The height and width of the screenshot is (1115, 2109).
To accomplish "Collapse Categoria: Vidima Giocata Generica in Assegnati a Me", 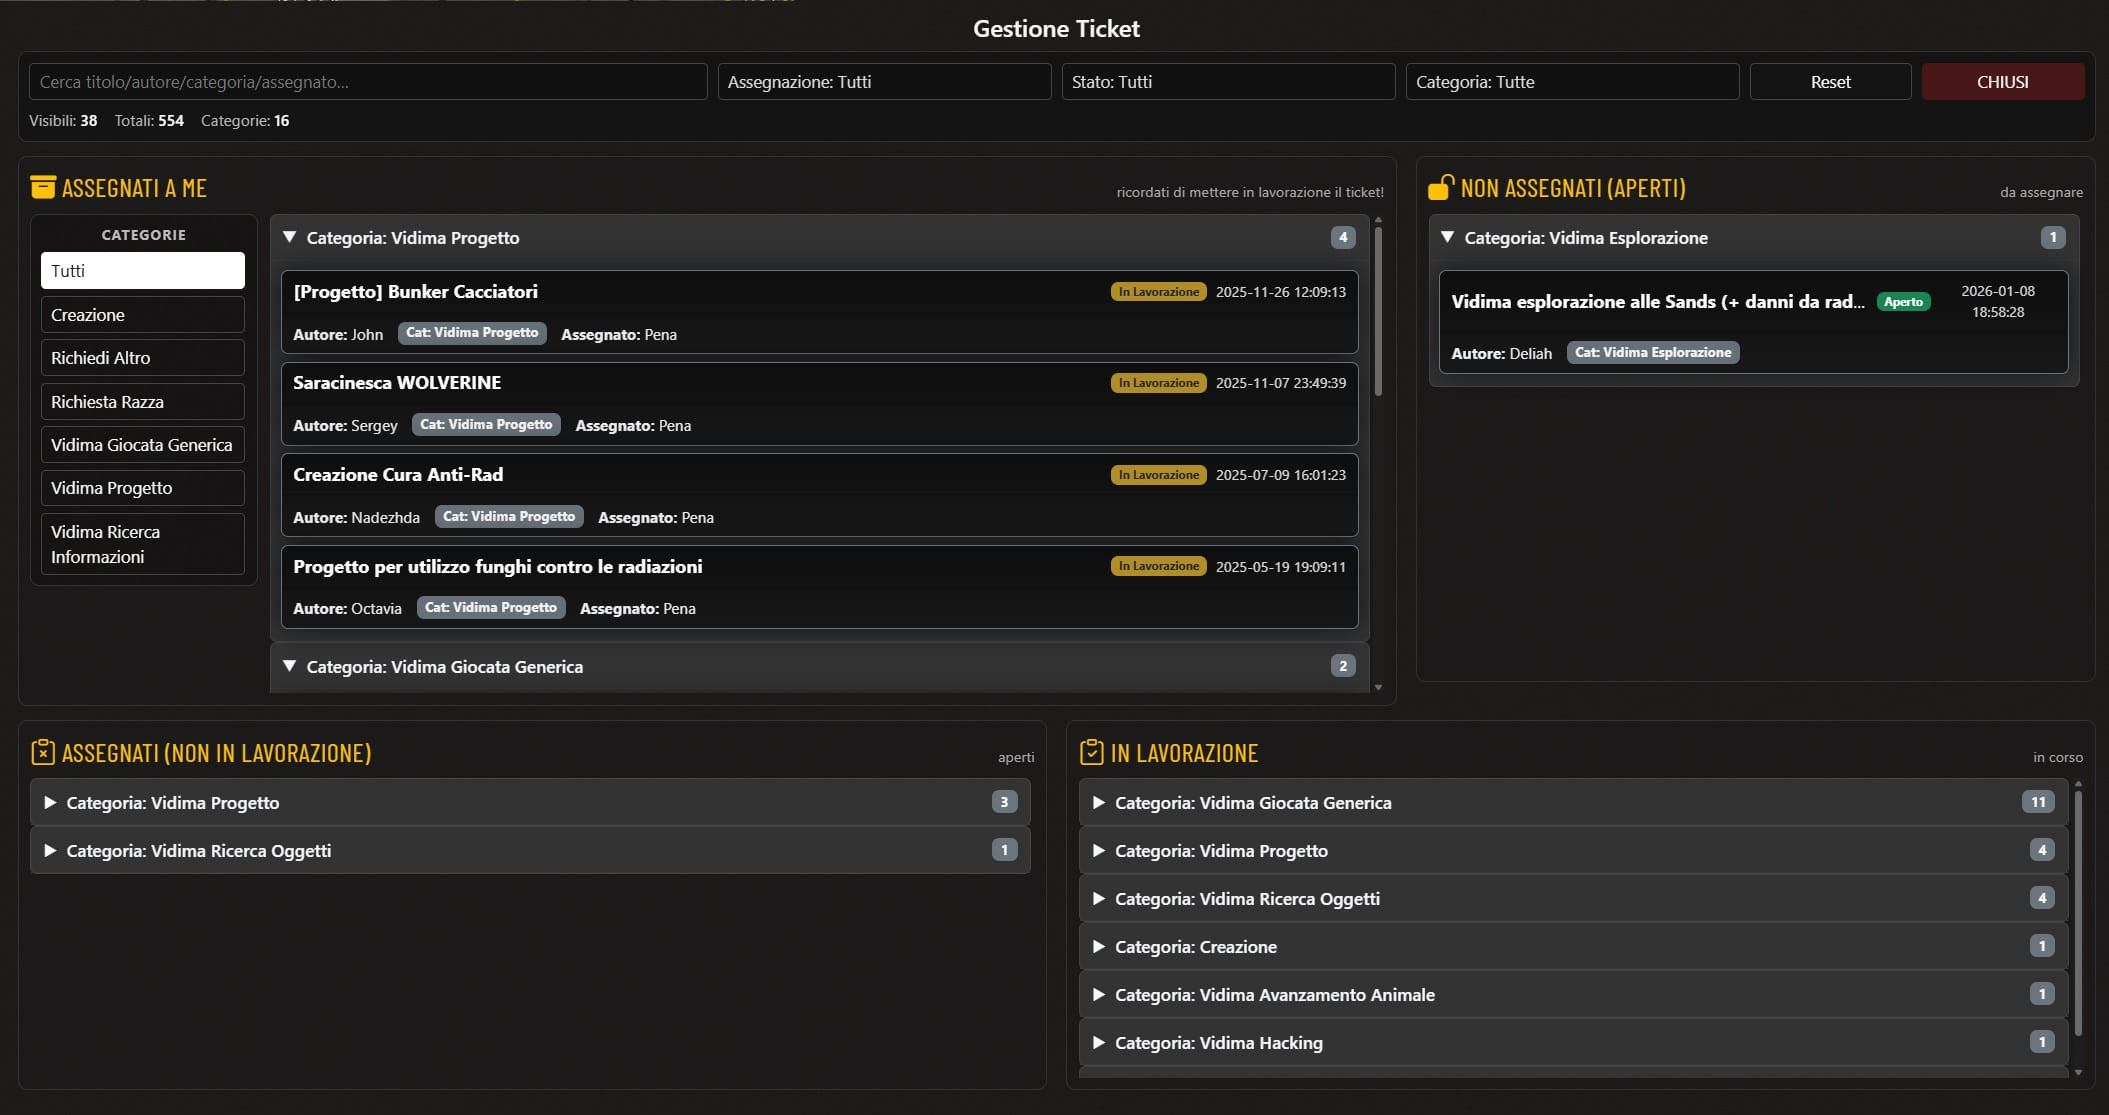I will (x=819, y=667).
